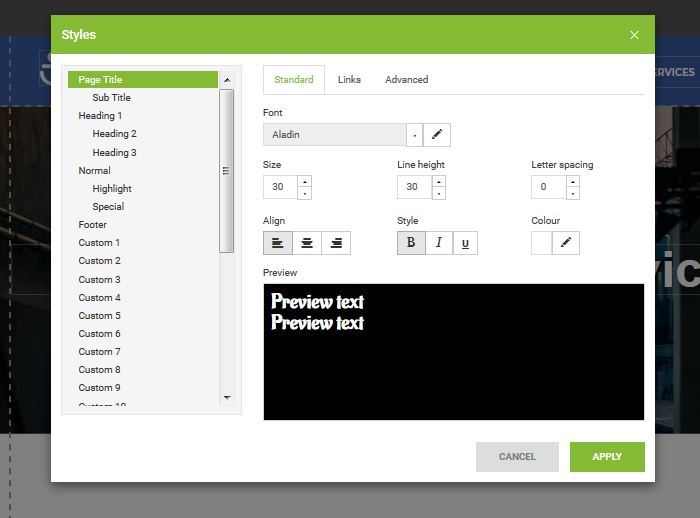Increase the font size with the up arrow
Image resolution: width=700 pixels, height=518 pixels.
point(304,181)
